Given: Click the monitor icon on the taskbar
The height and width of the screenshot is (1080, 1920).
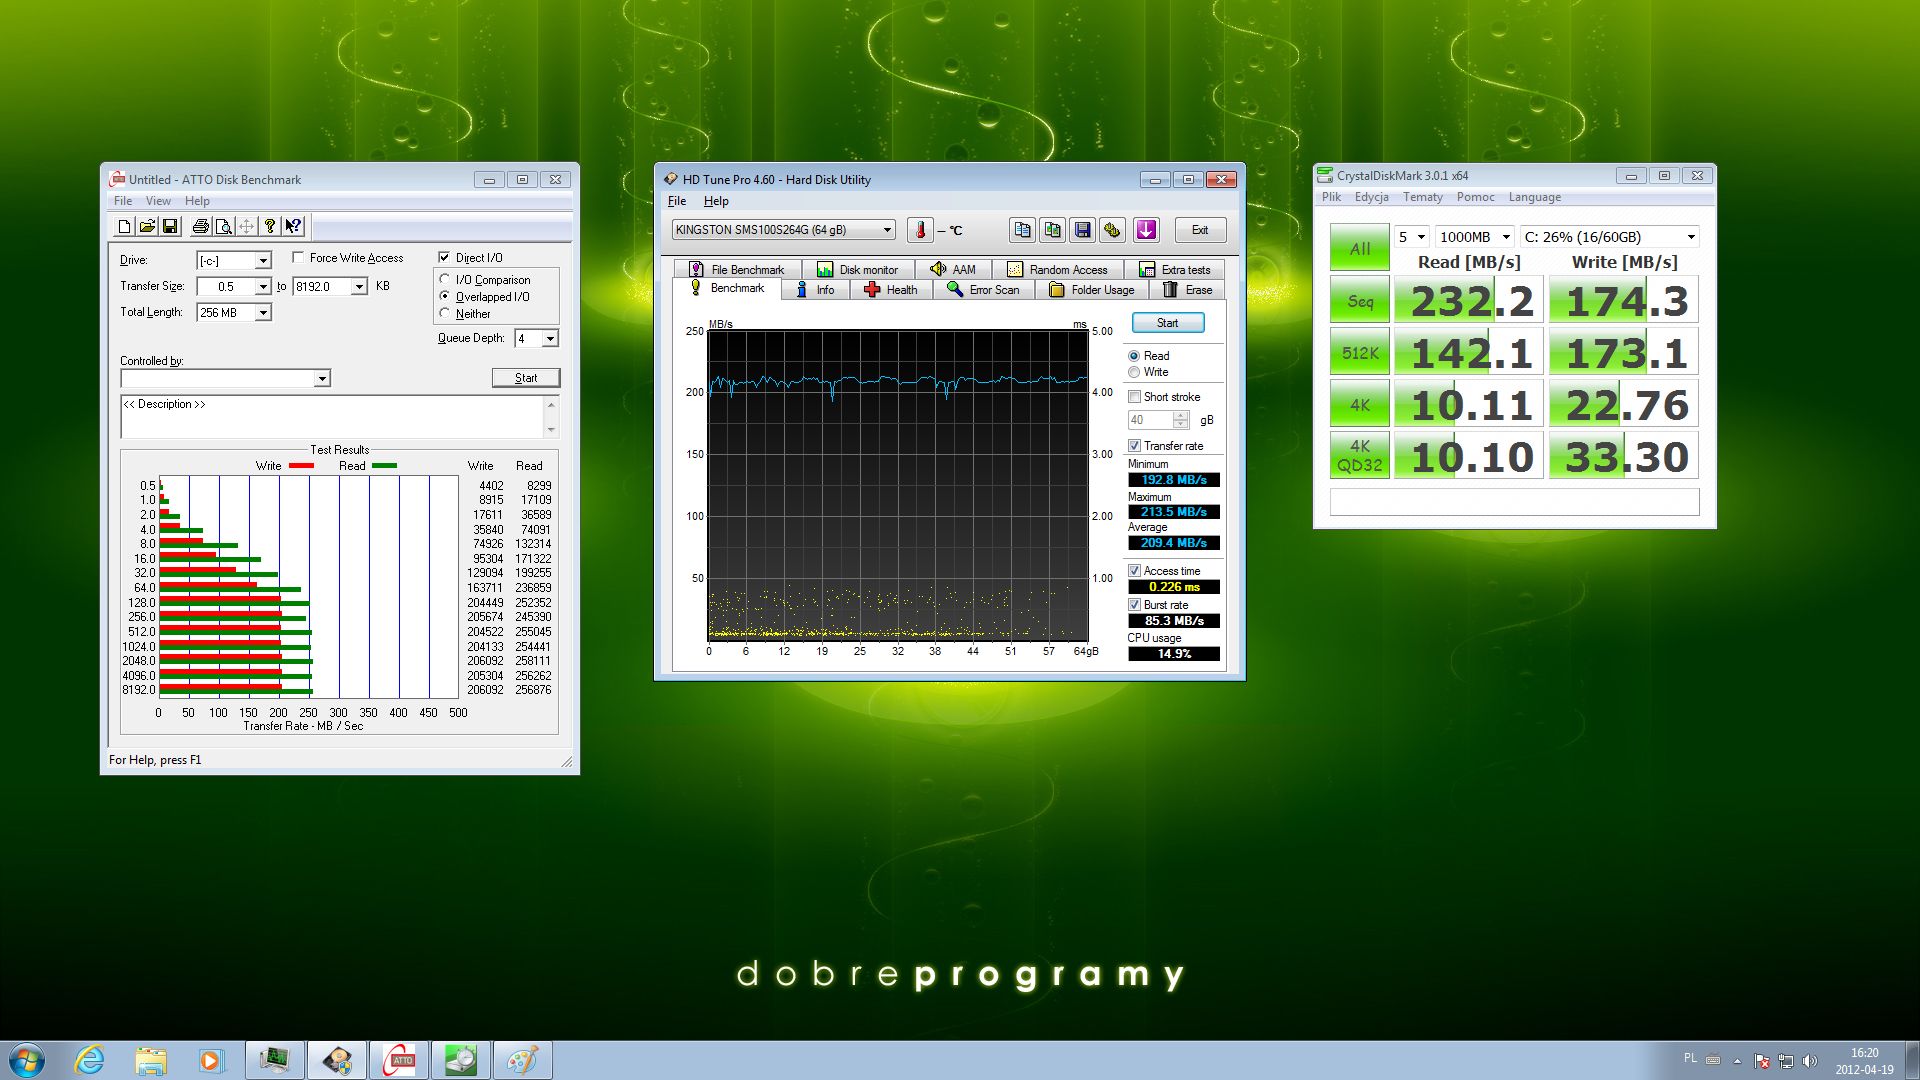Looking at the screenshot, I should coord(274,1060).
